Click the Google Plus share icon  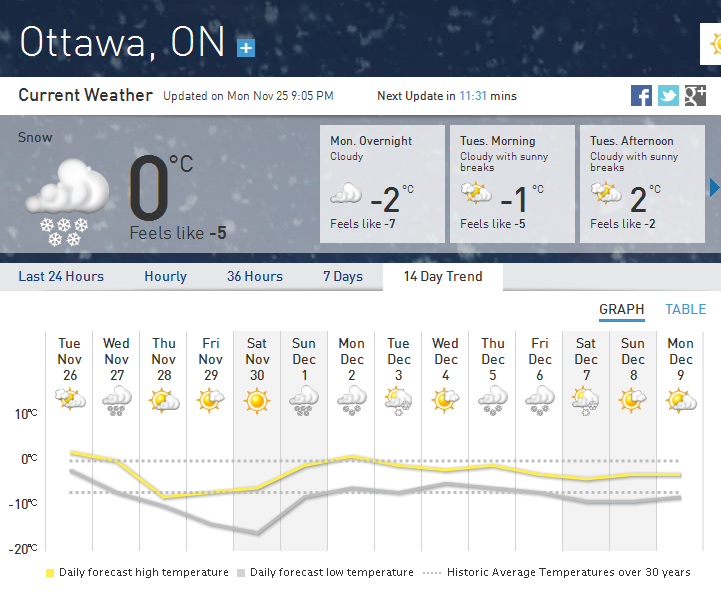point(696,96)
